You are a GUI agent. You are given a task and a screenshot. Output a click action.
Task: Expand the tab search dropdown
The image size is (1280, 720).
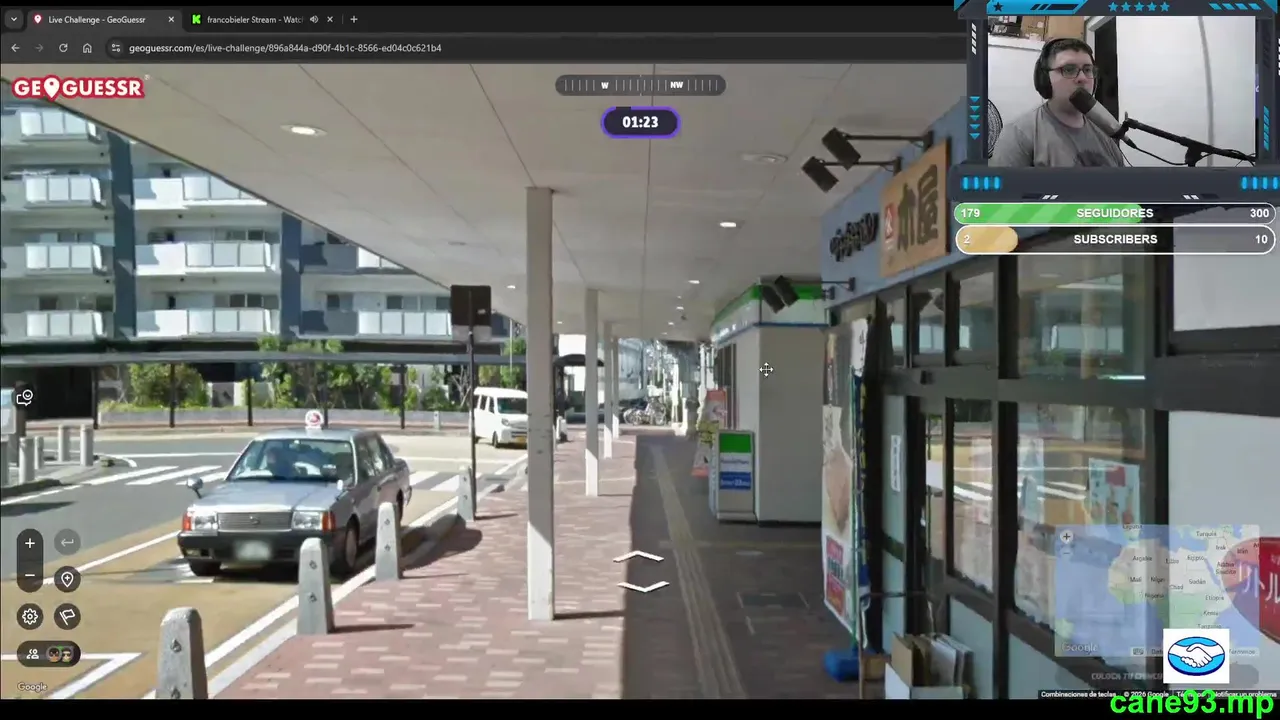(x=13, y=19)
